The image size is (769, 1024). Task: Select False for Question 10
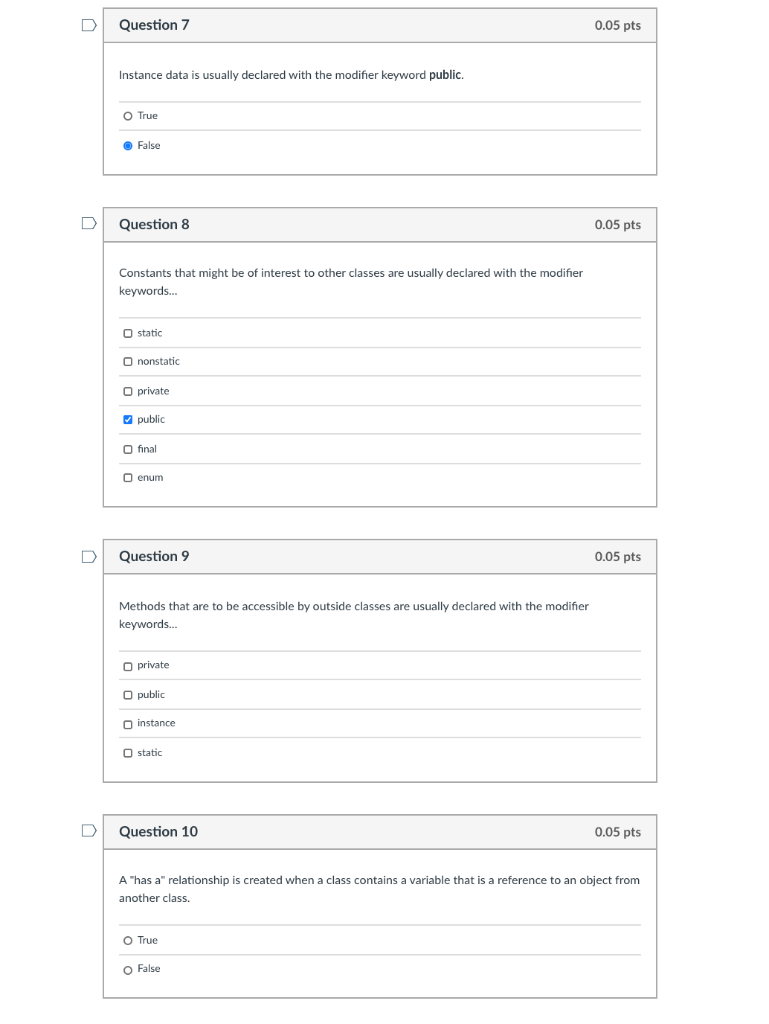point(127,968)
